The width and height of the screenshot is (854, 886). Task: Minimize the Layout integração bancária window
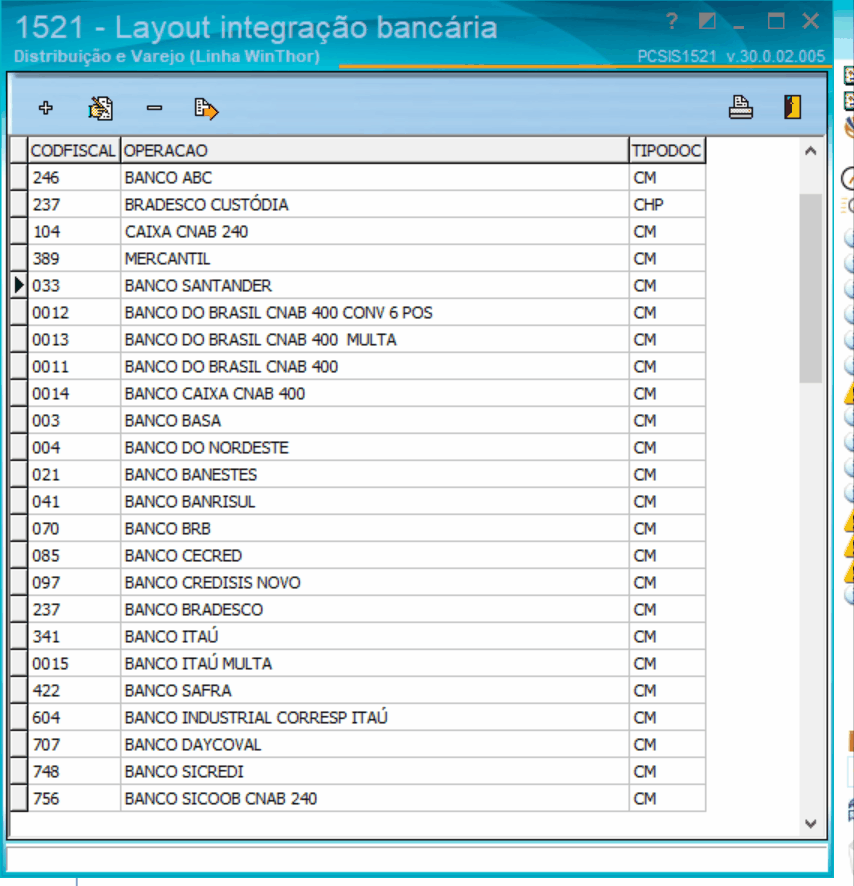(x=738, y=26)
